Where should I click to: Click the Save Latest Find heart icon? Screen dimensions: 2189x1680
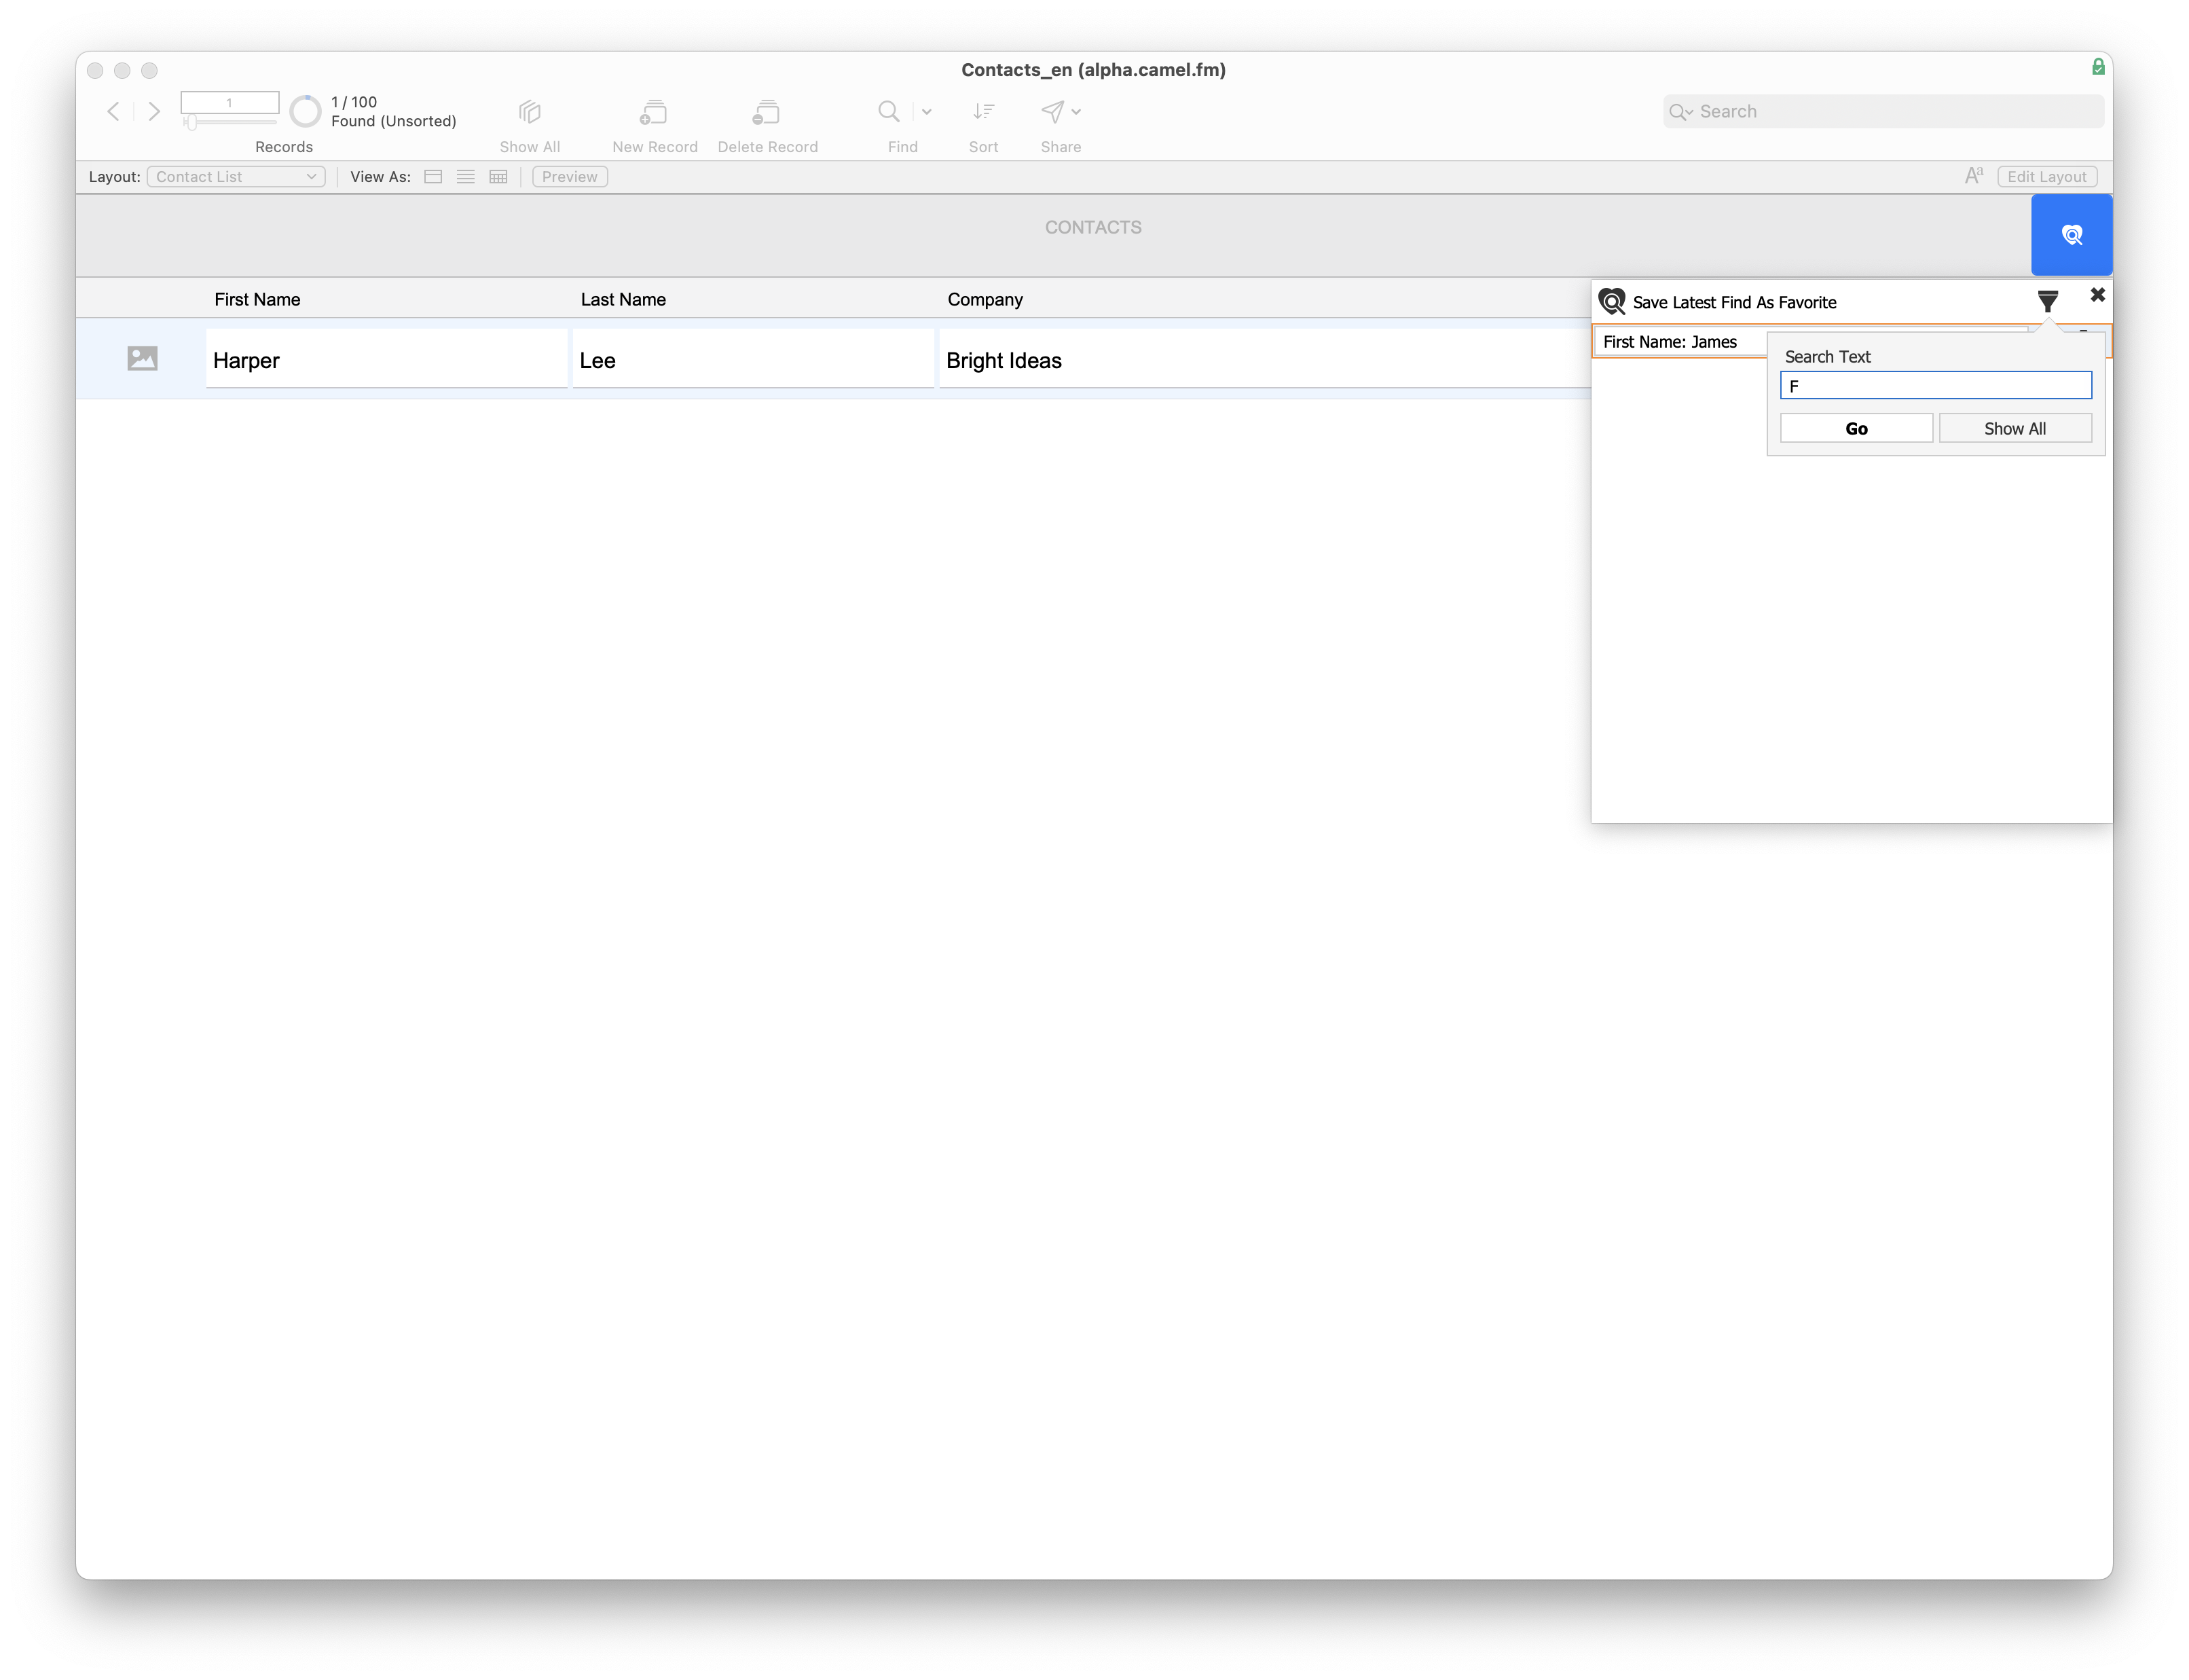pos(1612,302)
